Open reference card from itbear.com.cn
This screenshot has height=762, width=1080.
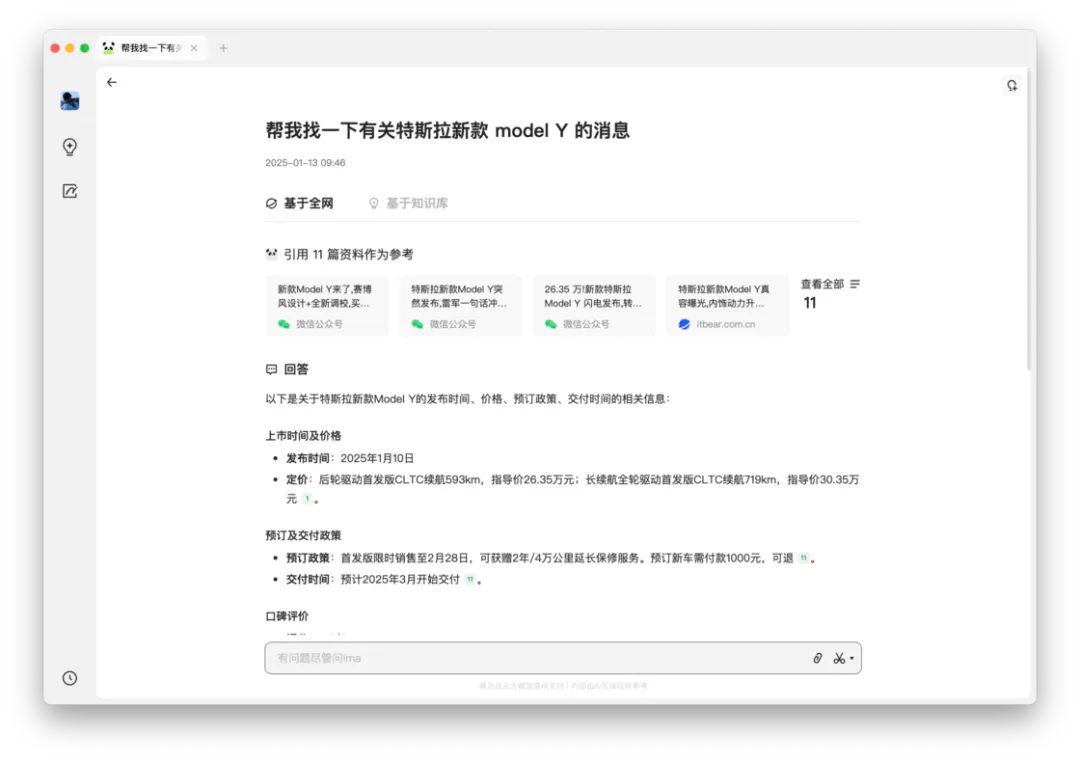pyautogui.click(x=727, y=306)
